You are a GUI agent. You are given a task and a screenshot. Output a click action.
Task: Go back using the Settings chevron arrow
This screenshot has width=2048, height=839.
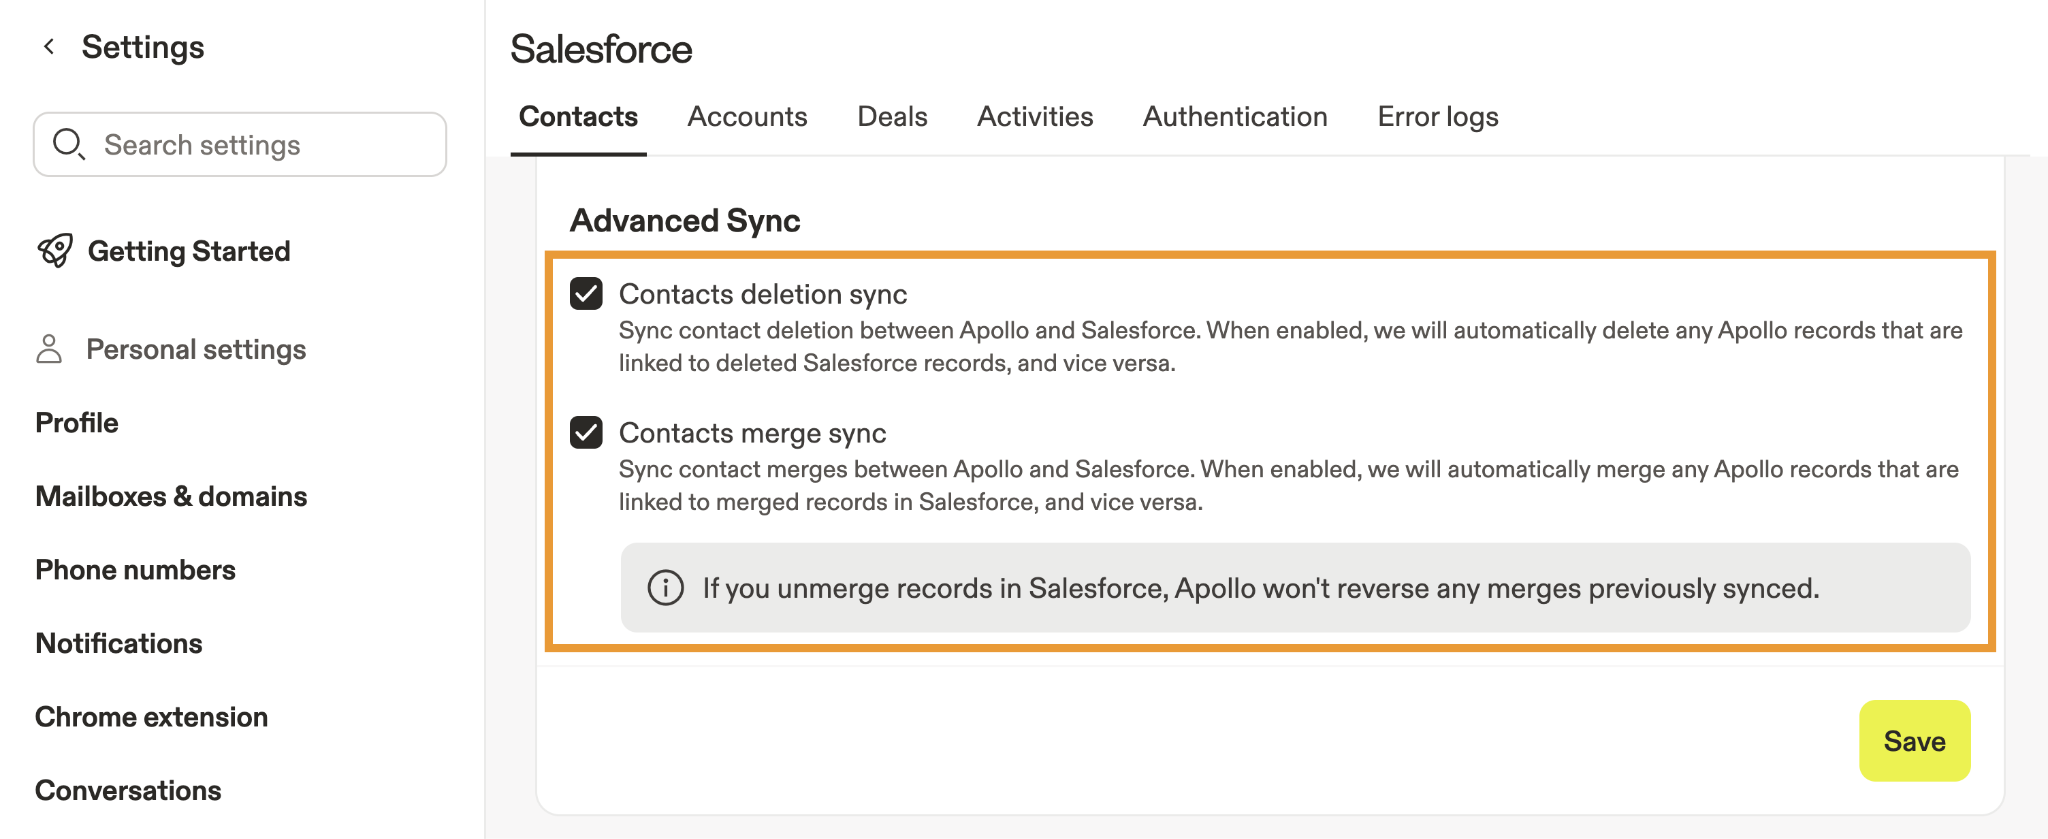click(x=49, y=47)
